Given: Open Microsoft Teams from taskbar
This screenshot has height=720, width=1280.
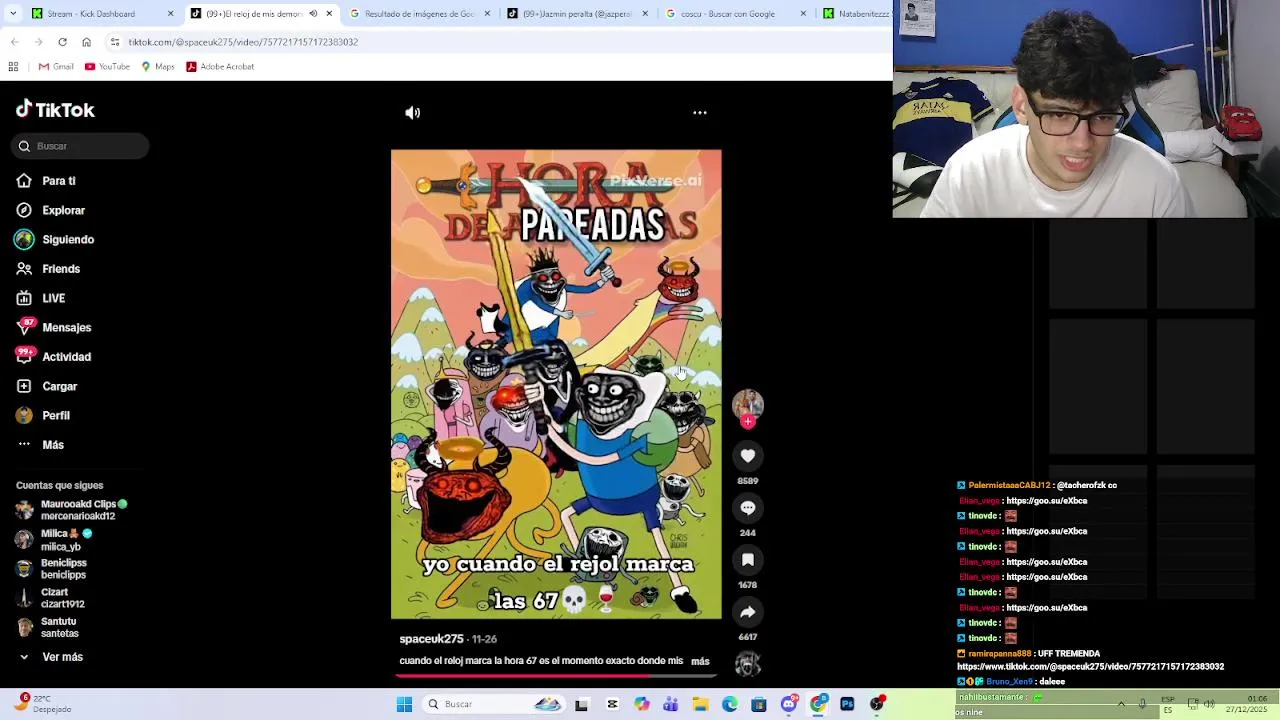Looking at the screenshot, I should click(x=671, y=704).
